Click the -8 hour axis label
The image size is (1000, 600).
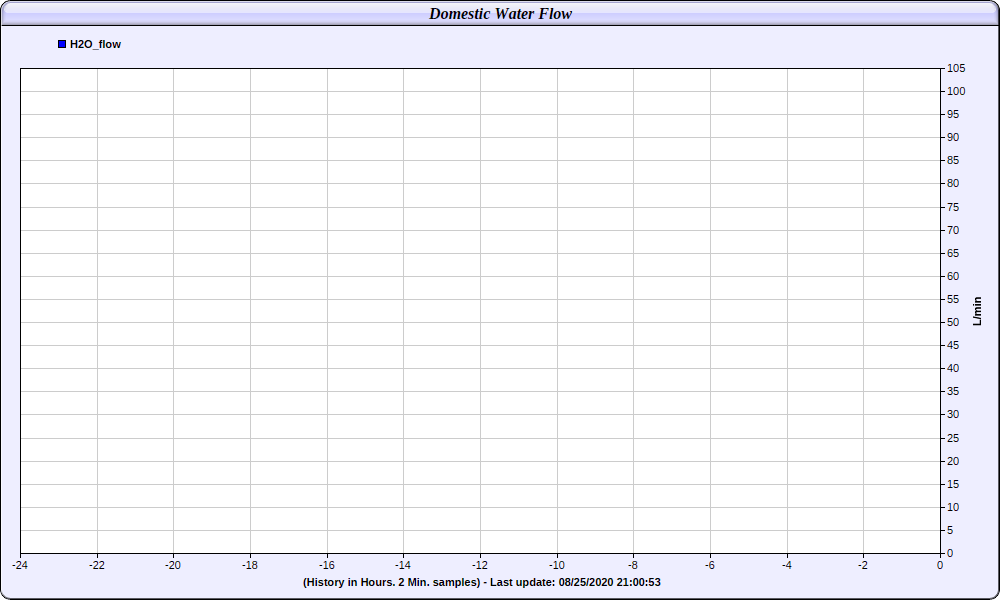point(633,565)
